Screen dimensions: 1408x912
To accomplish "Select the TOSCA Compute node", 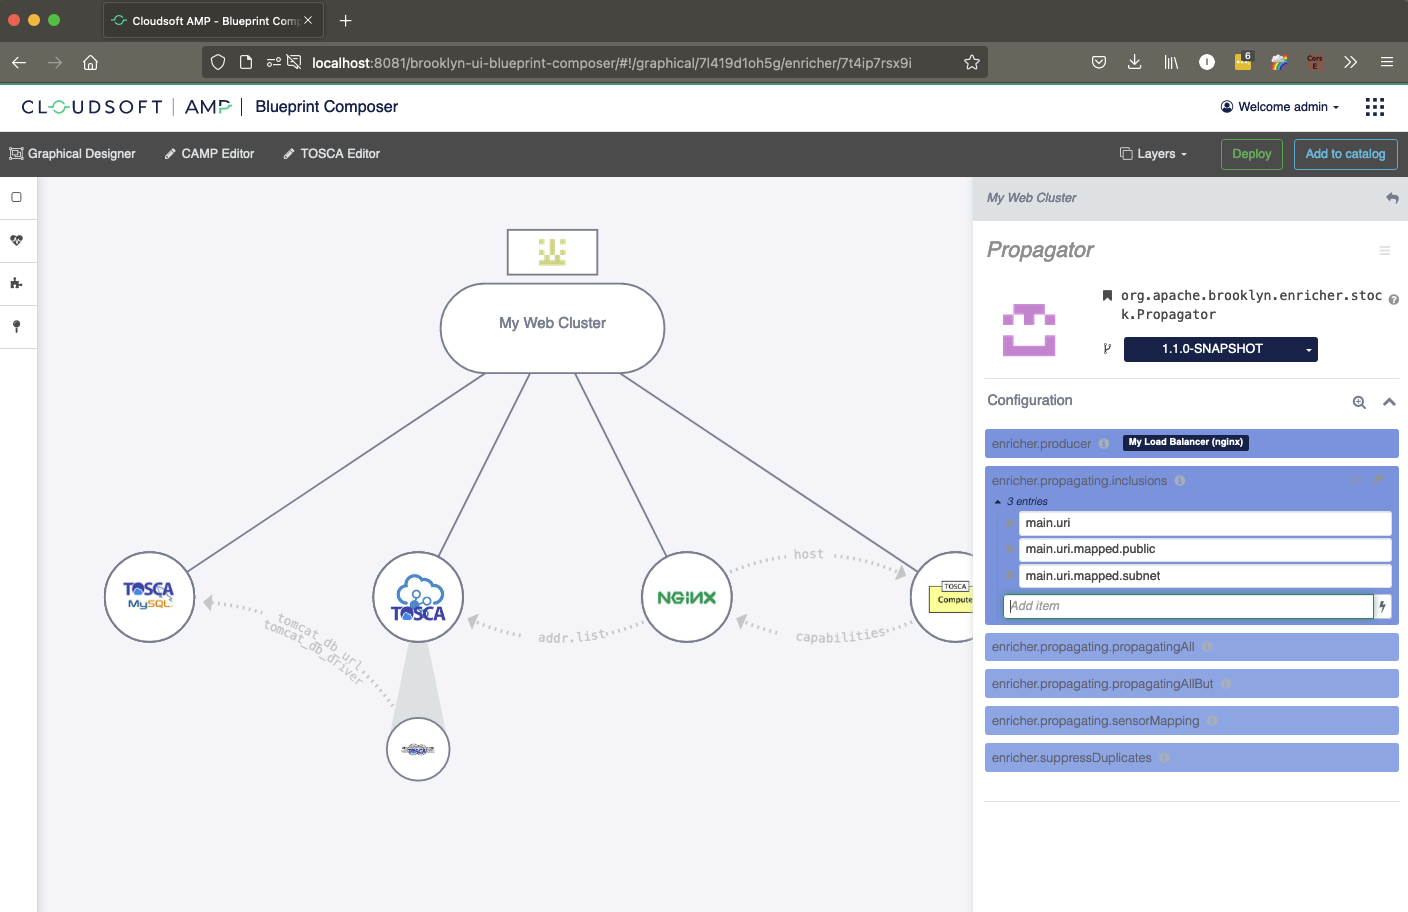I will (943, 597).
